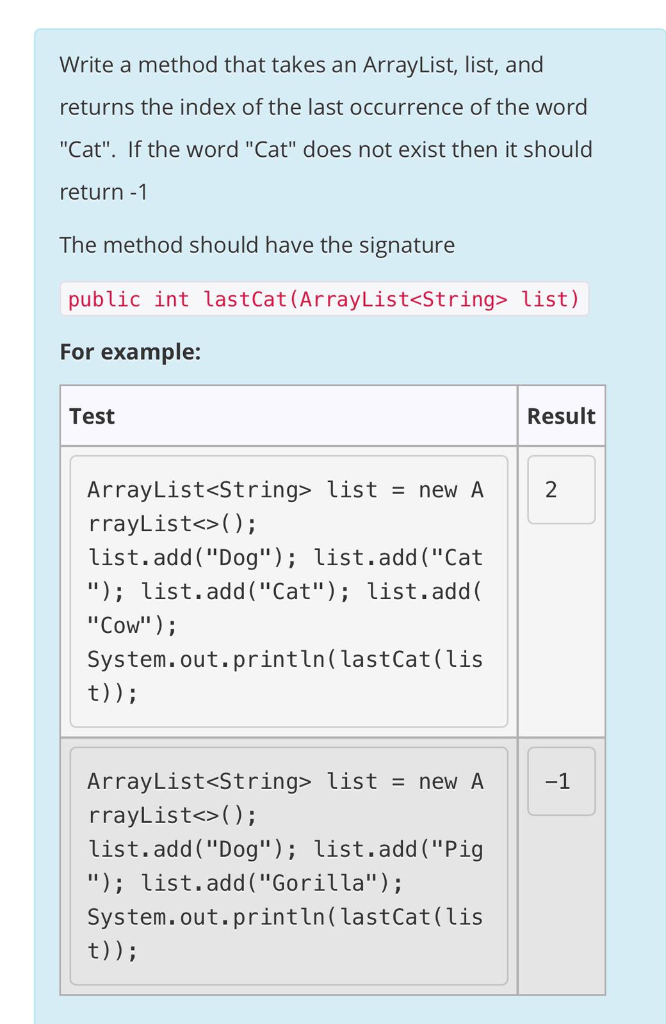
Task: Click 'list)' parameter in the signature
Action: coord(550,299)
